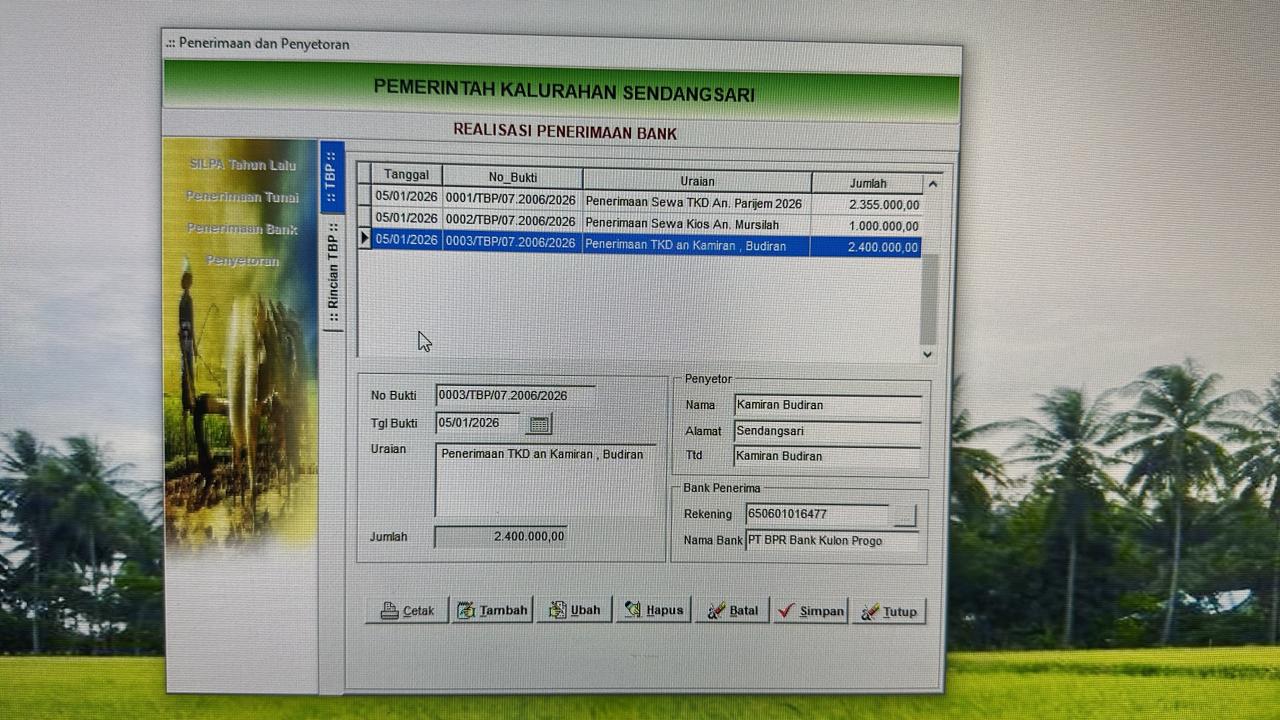This screenshot has height=720, width=1280.
Task: Click the Ubah edit button
Action: pyautogui.click(x=574, y=610)
